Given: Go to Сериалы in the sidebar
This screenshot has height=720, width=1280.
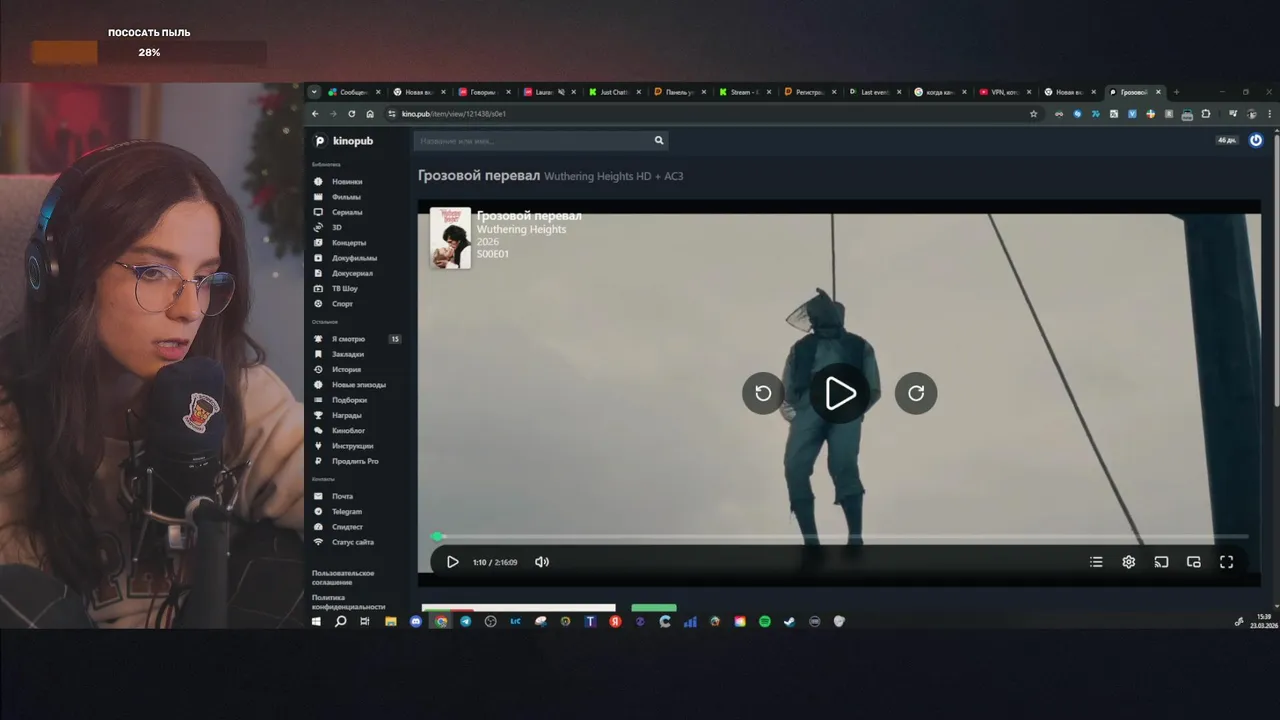Looking at the screenshot, I should coord(347,212).
